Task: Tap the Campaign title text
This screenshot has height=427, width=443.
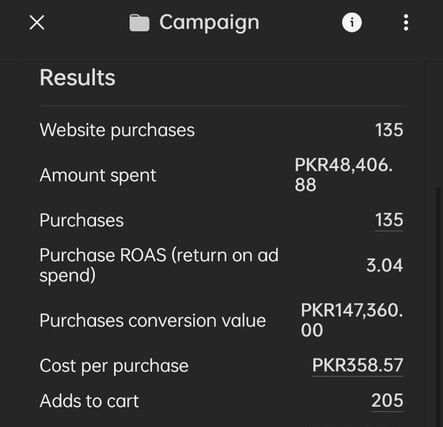Action: pos(209,23)
